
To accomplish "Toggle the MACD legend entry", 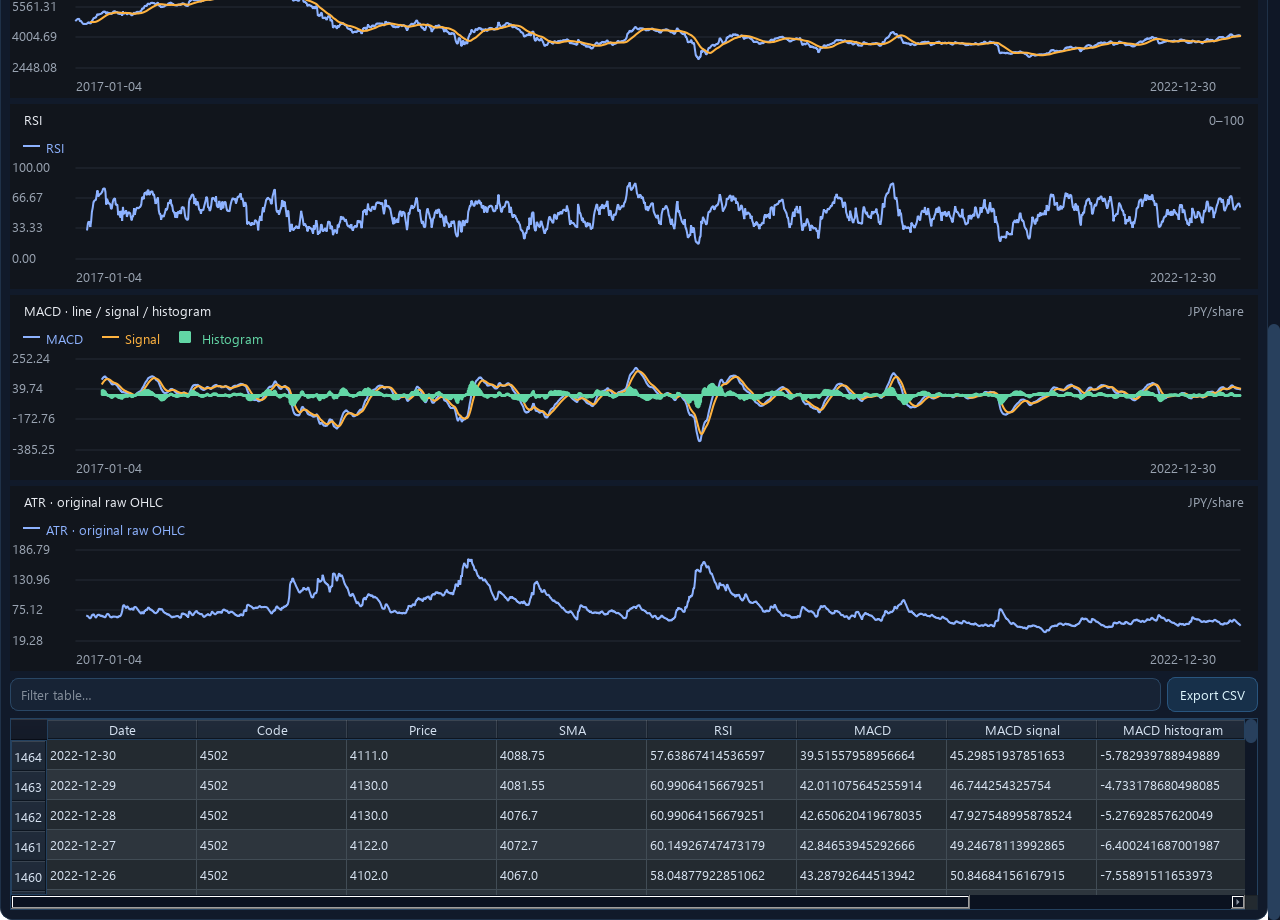I will tap(54, 339).
